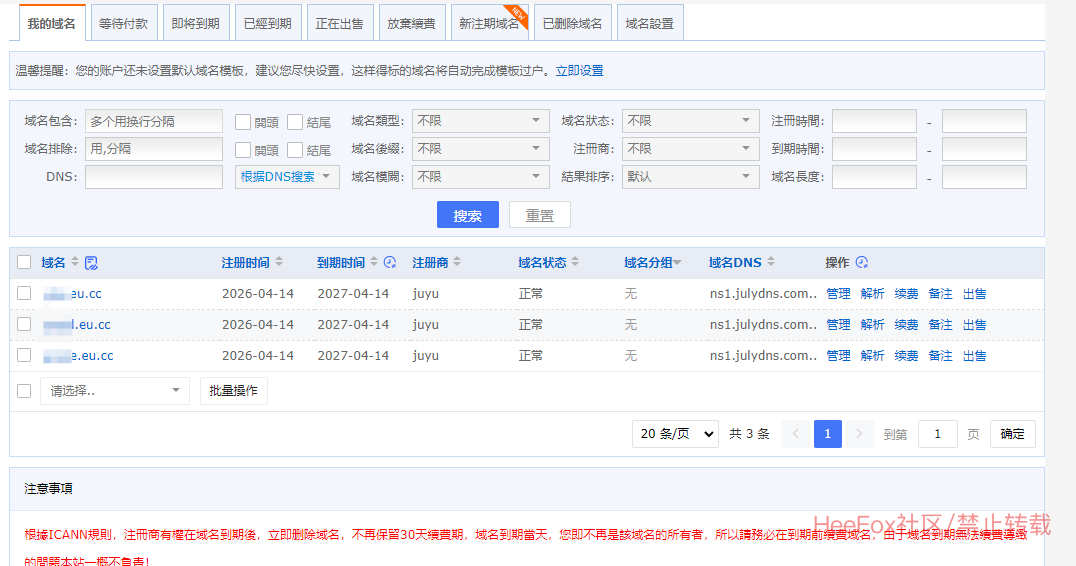Switch to 新注期域名 tab
Screen dimensions: 1076x566
489,23
